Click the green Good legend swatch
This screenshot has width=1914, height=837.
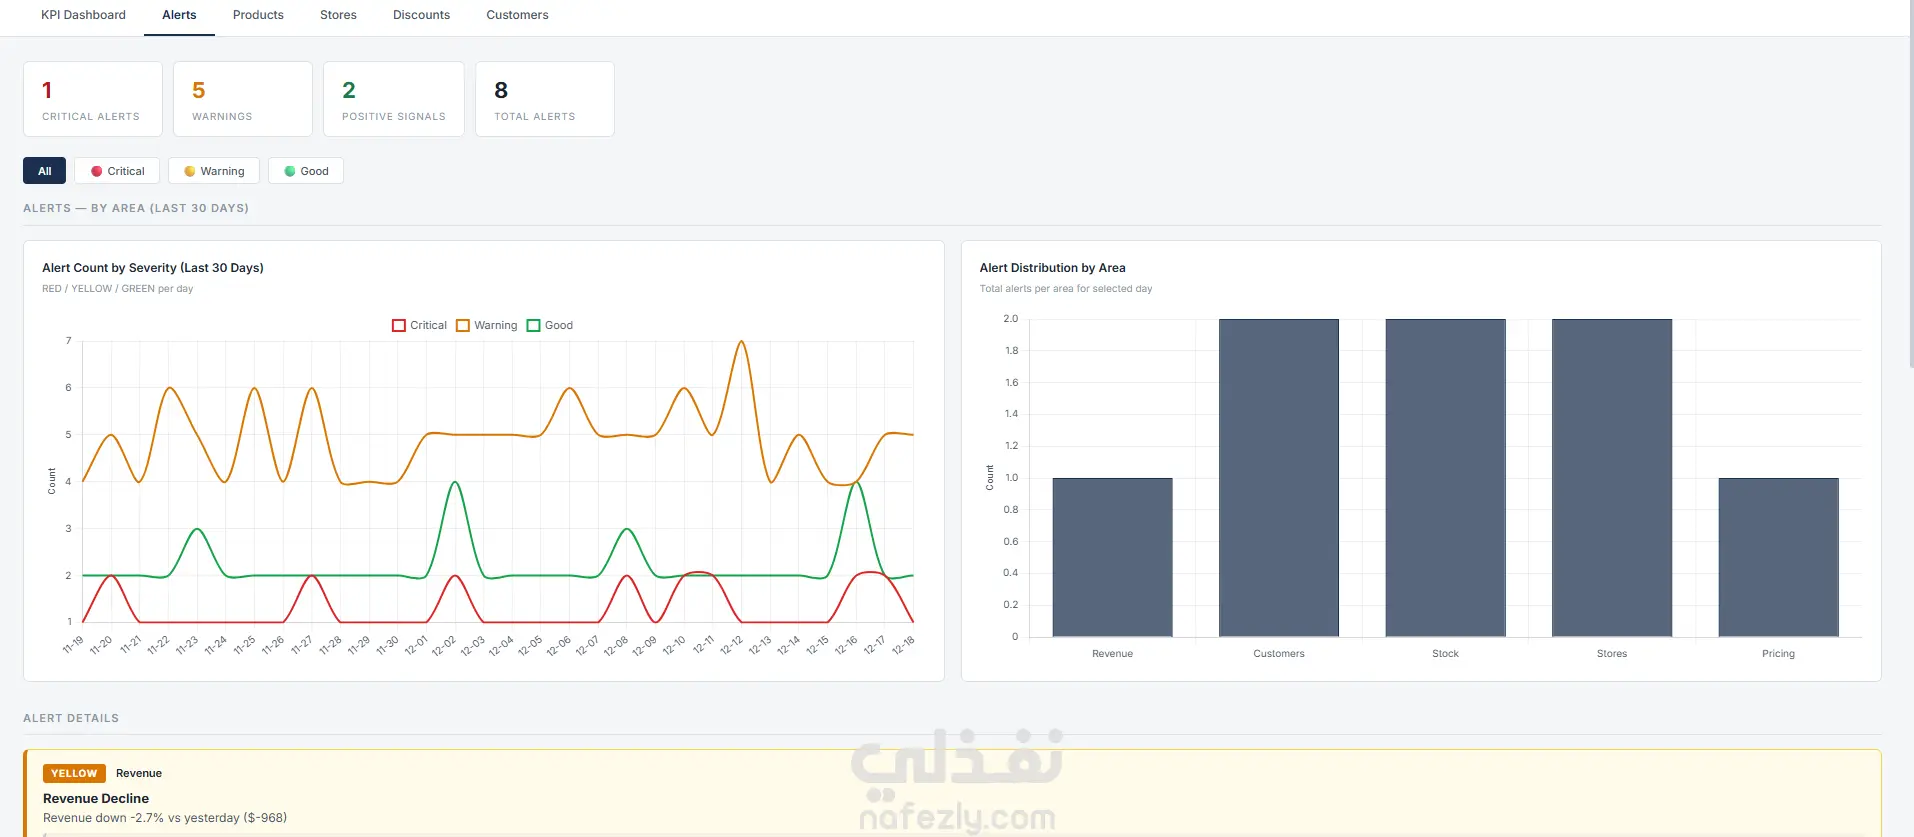pos(533,325)
